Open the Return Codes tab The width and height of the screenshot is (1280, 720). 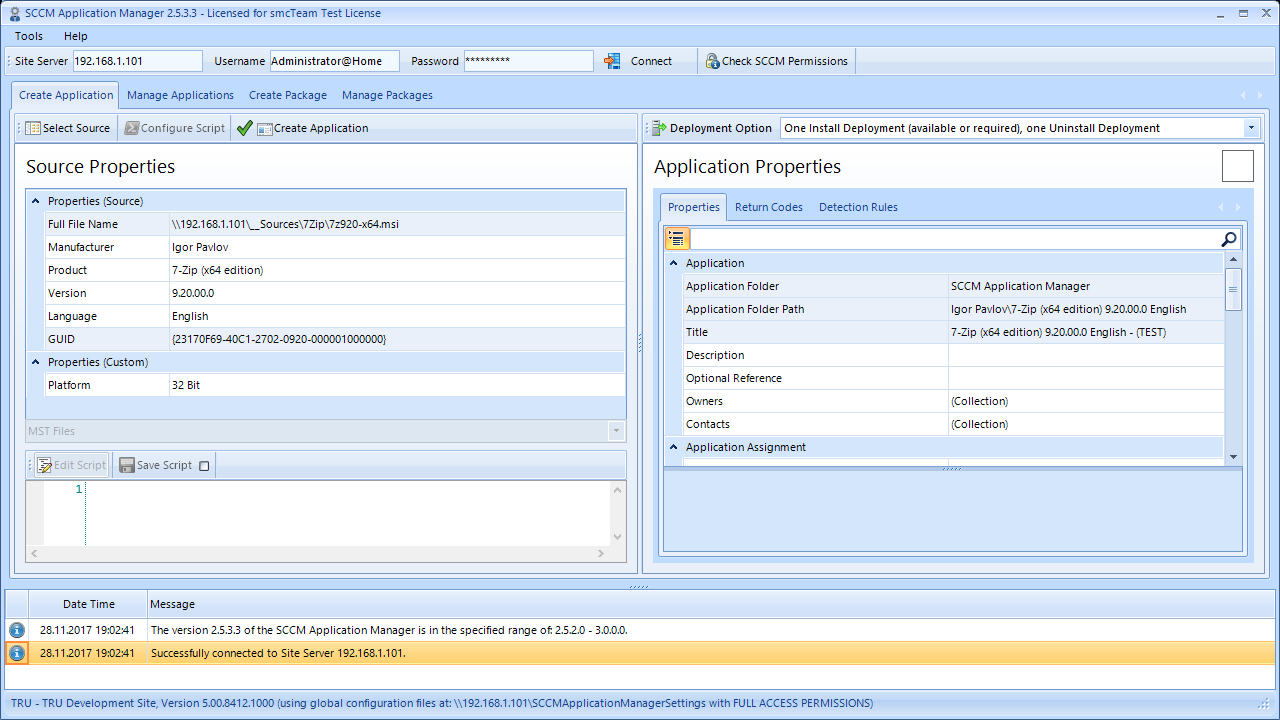(x=769, y=207)
